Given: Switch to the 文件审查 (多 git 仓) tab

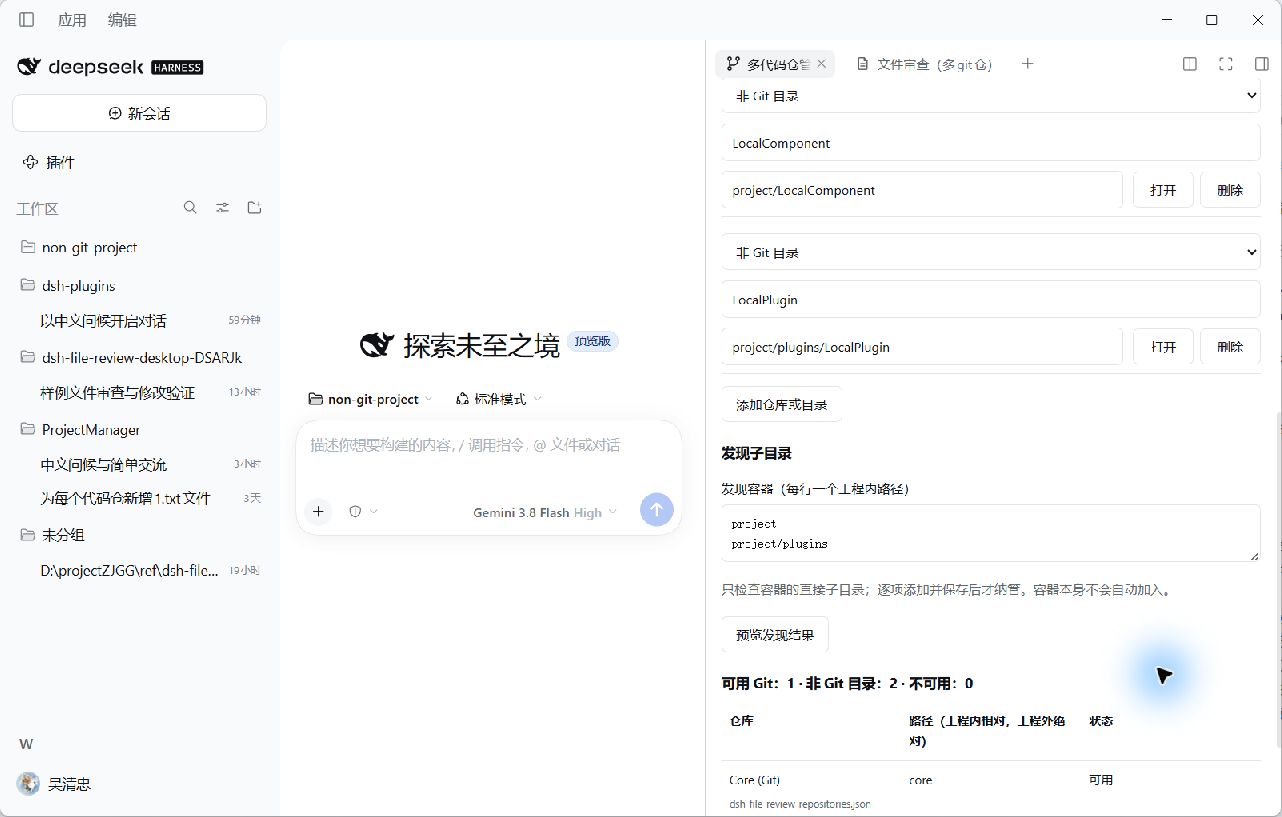Looking at the screenshot, I should pos(925,64).
